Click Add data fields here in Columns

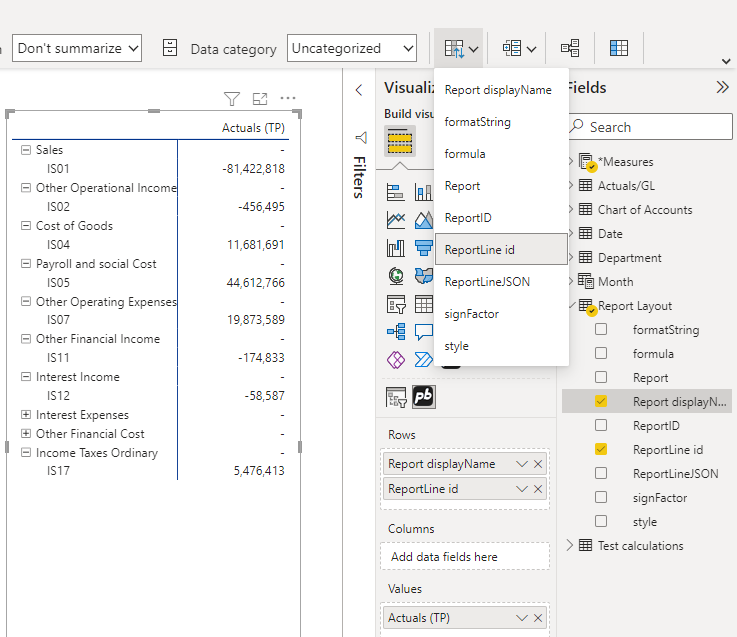point(465,557)
